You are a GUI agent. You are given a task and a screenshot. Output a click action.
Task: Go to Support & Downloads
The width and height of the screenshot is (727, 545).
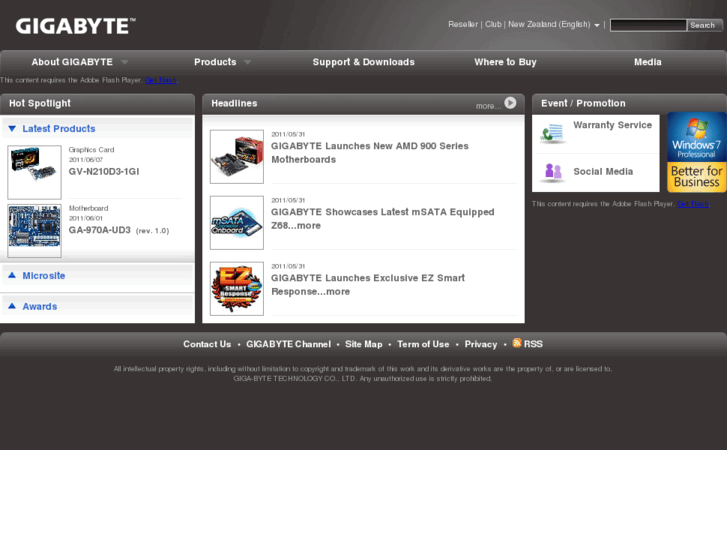pos(364,62)
